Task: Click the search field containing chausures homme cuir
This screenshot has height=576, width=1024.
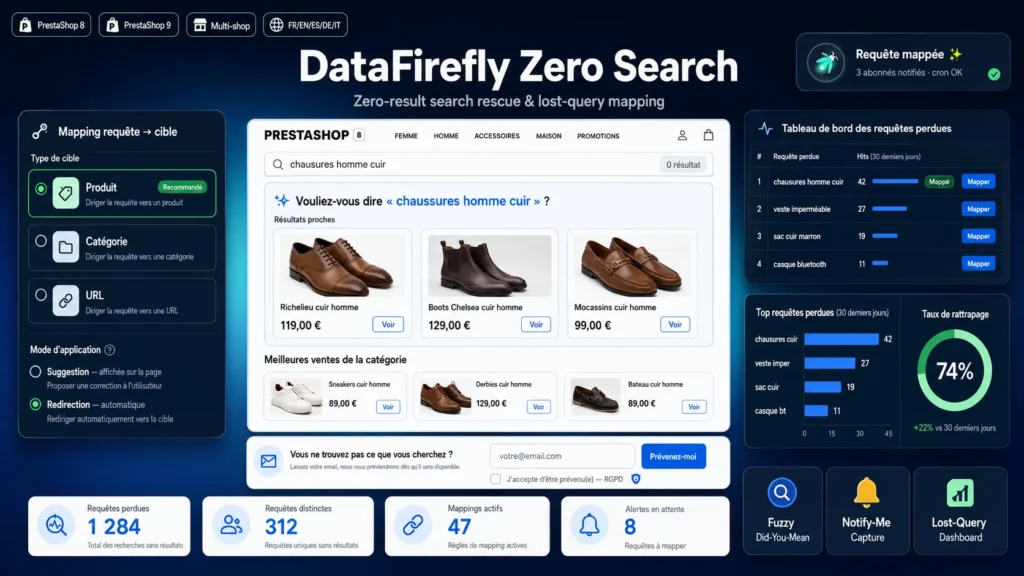Action: [x=488, y=165]
